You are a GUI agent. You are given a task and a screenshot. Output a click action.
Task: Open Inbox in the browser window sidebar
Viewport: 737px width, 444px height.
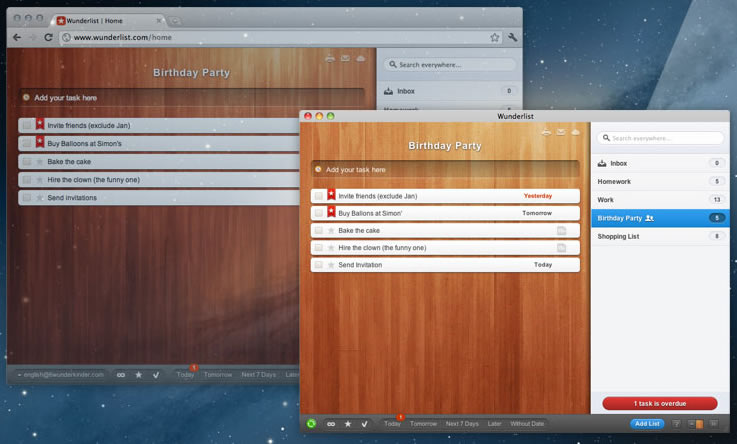click(449, 91)
